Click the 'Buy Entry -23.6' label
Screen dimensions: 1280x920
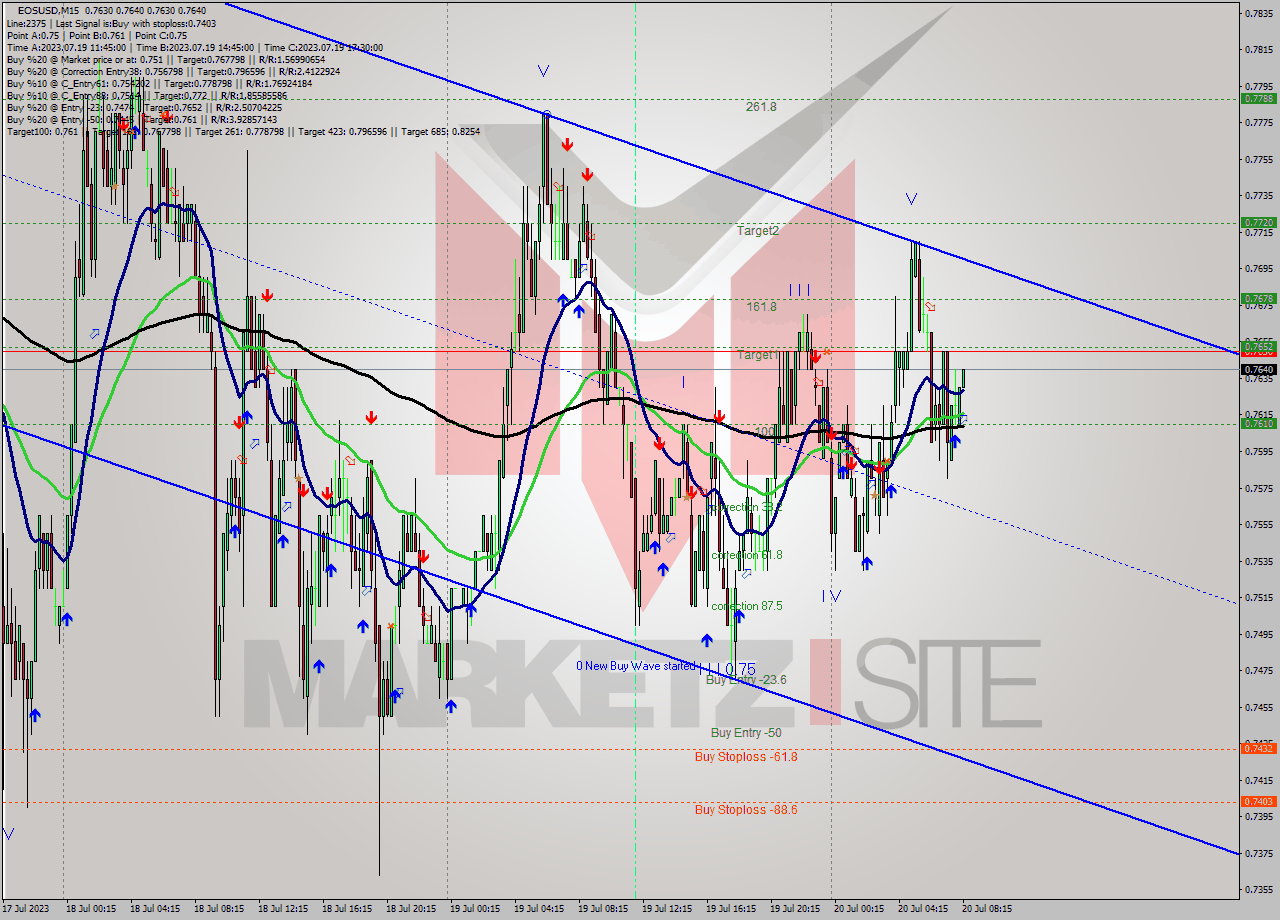point(746,680)
